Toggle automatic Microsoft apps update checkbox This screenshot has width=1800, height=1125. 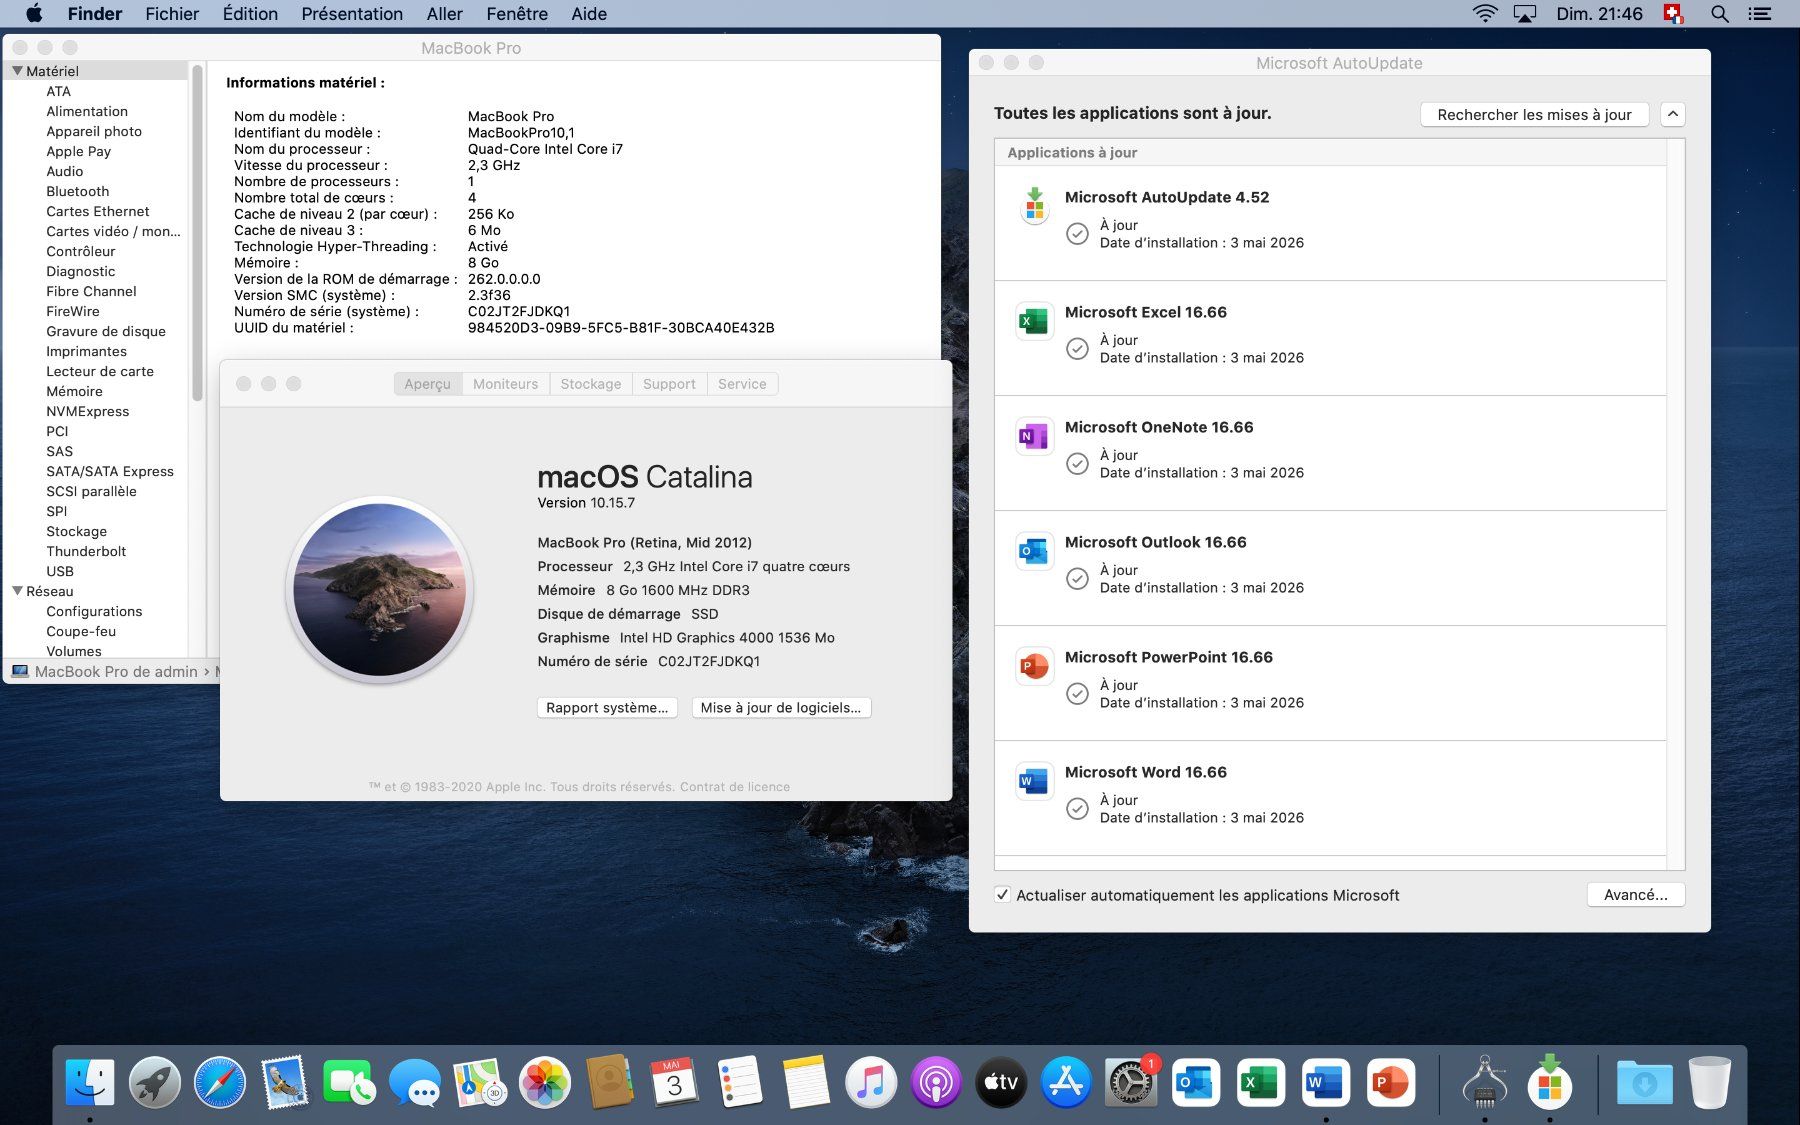click(x=1002, y=895)
